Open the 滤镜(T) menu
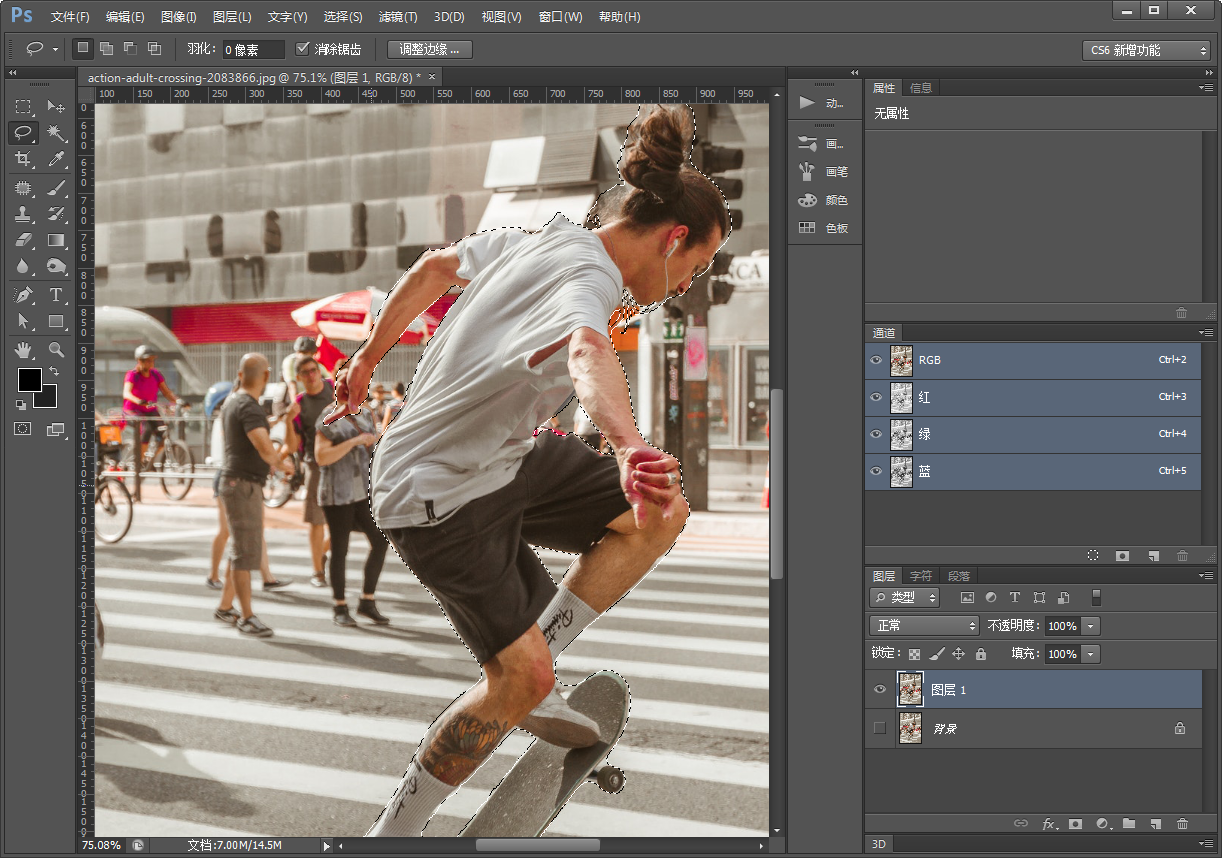Screen dimensions: 1222x858 [x=398, y=17]
